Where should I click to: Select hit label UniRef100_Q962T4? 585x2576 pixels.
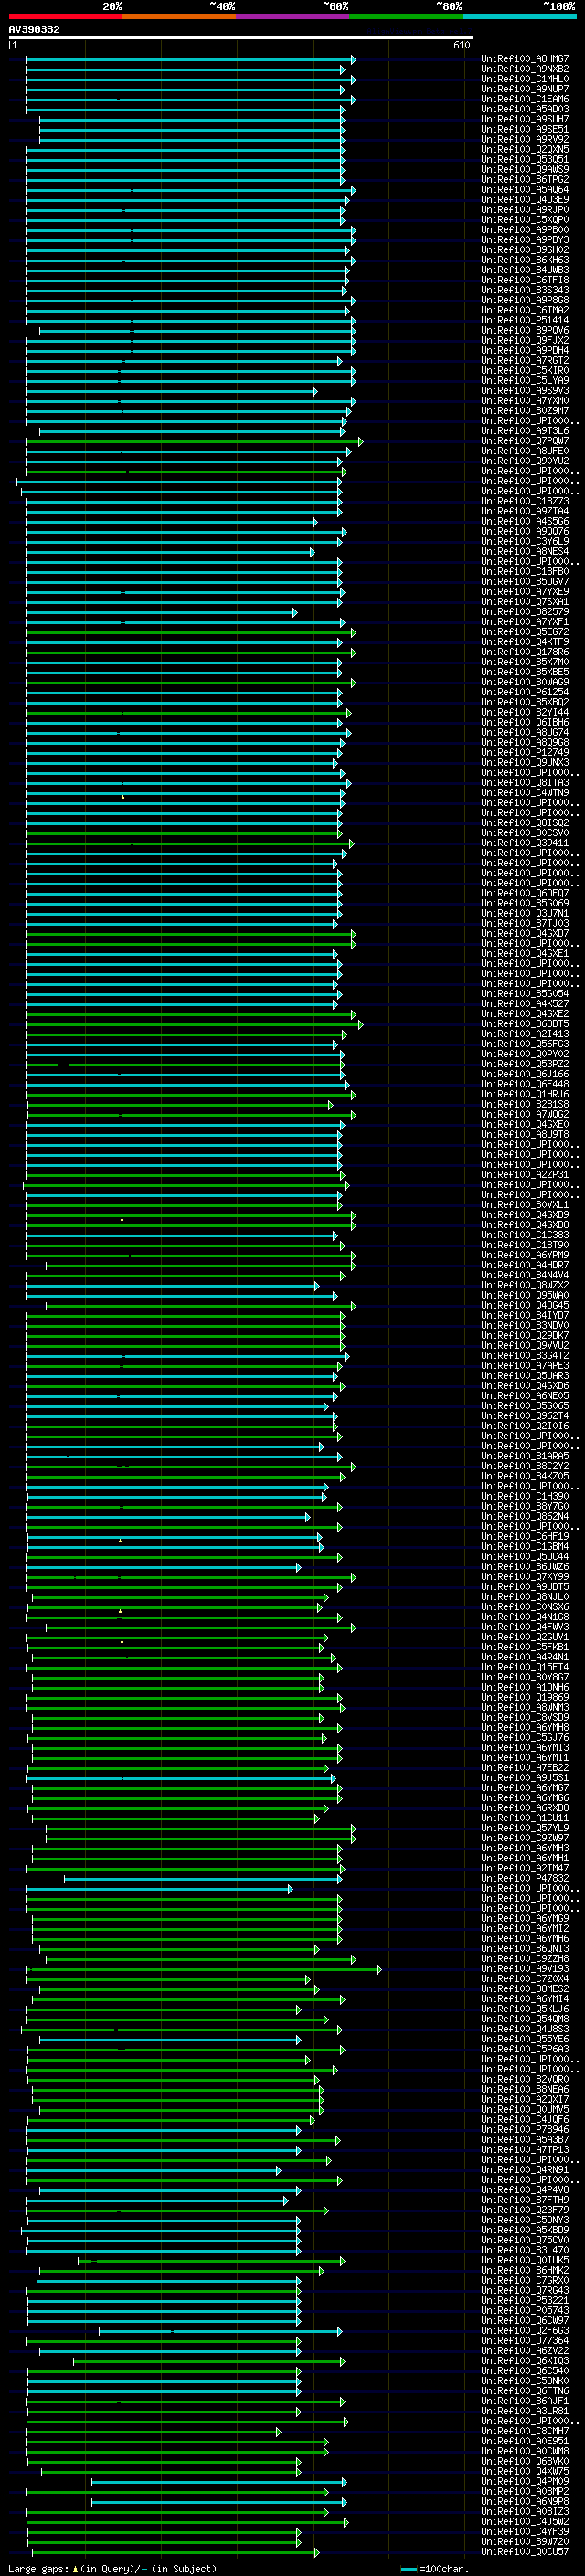(x=525, y=1416)
